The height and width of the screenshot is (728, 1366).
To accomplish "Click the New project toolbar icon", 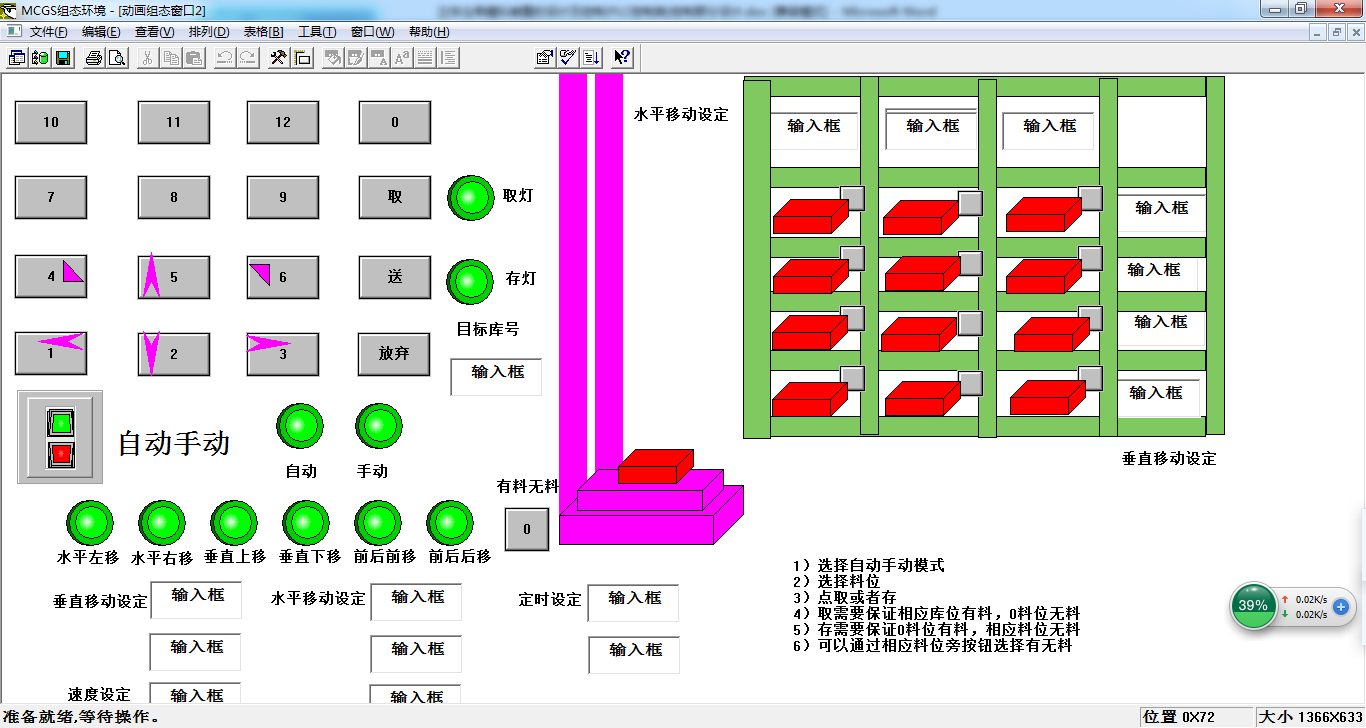I will click(16, 57).
